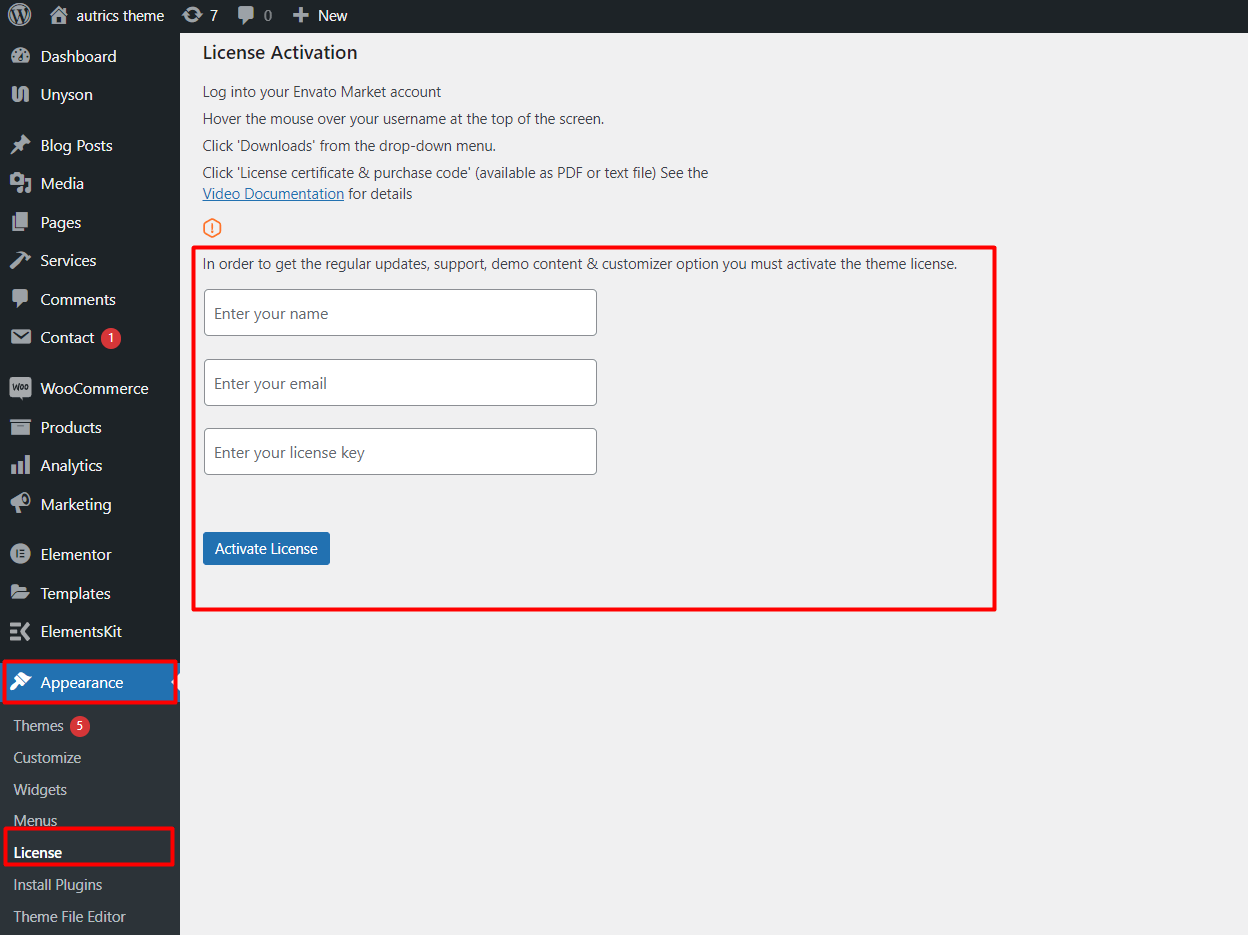Open Elementor from the sidebar

click(x=75, y=553)
